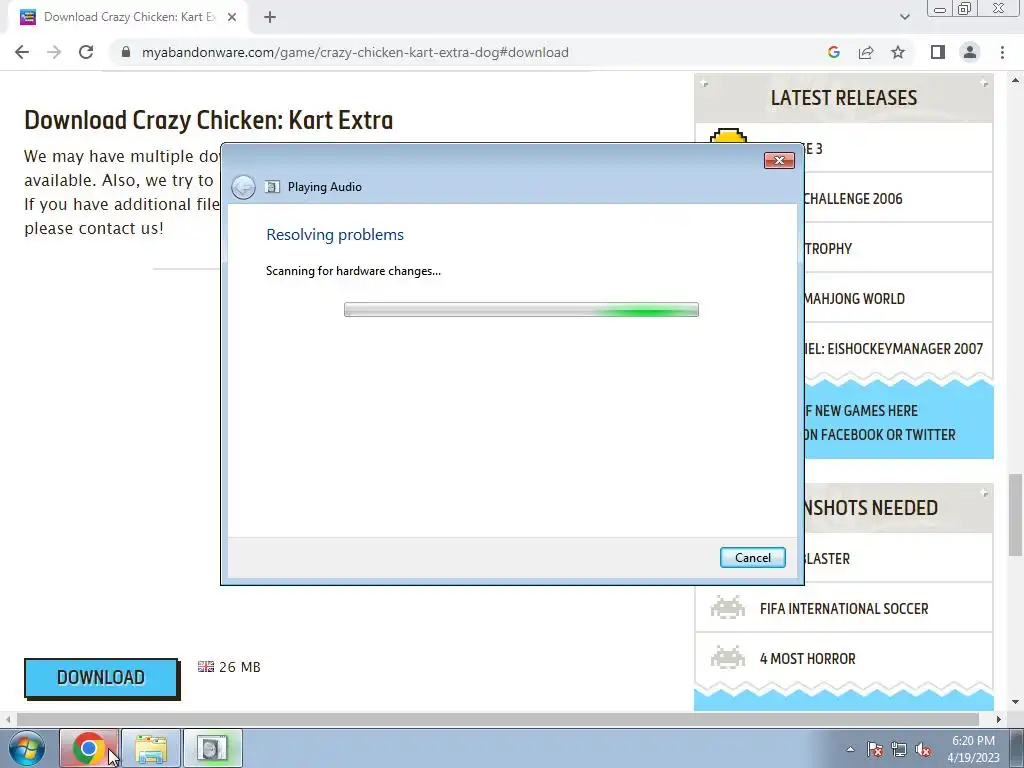This screenshot has width=1024, height=768.
Task: Click the address bar URL
Action: [355, 52]
